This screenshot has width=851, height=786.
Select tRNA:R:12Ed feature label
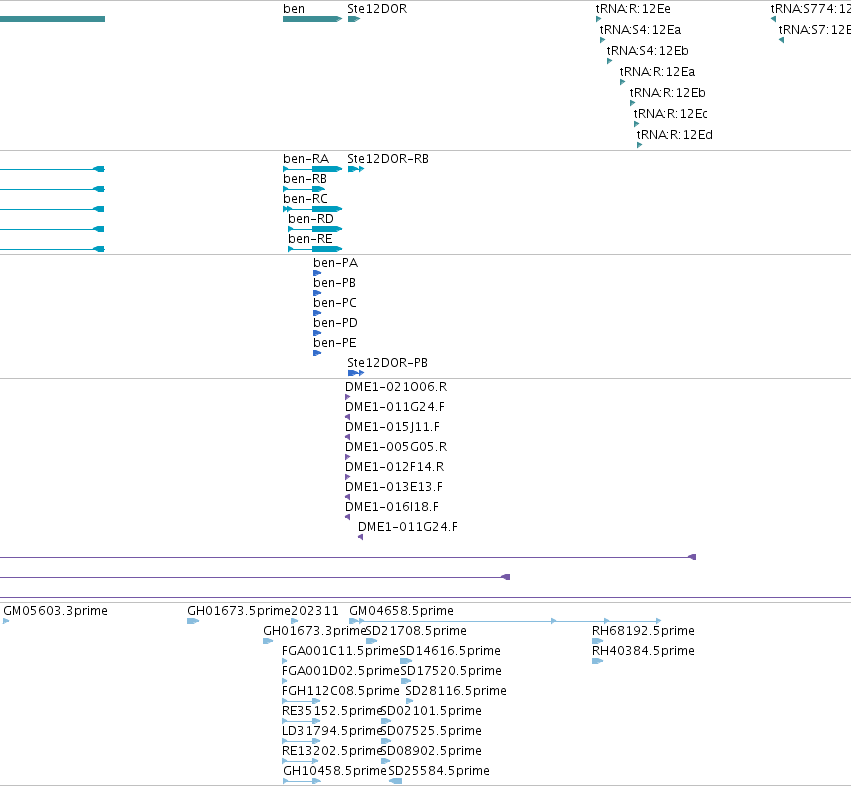coord(675,135)
